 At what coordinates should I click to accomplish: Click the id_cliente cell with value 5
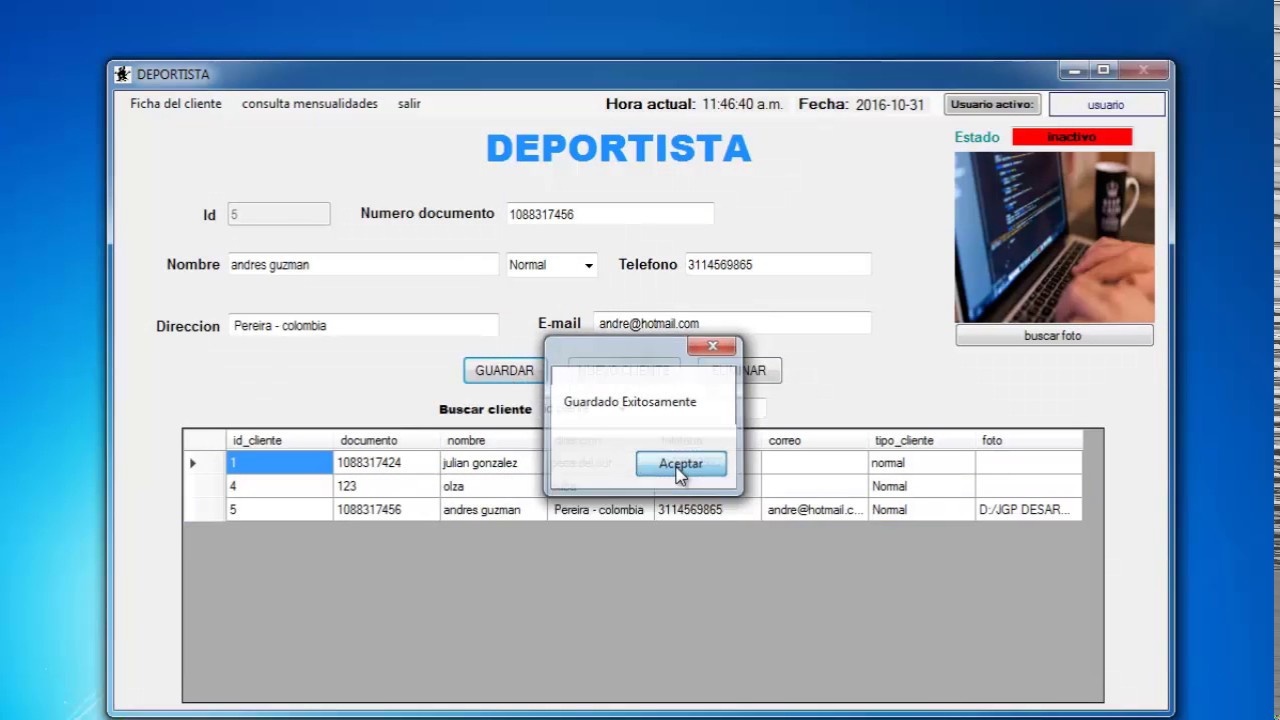click(x=279, y=510)
